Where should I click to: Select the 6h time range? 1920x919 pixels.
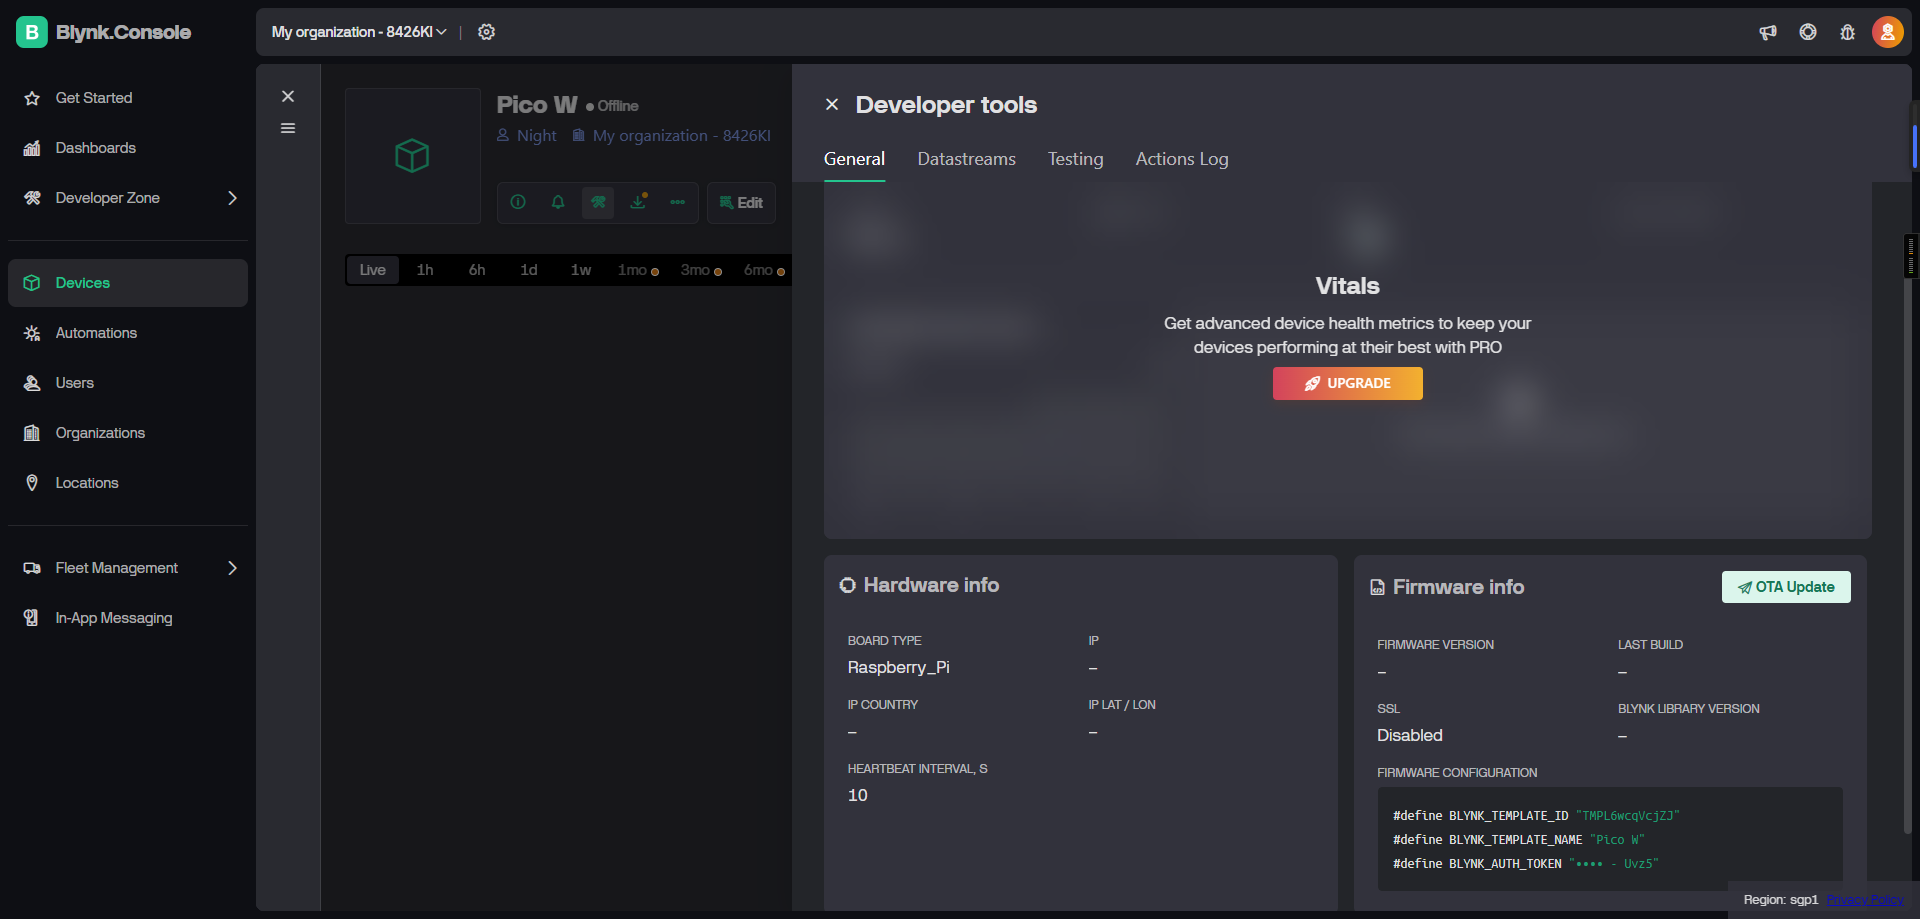[477, 270]
